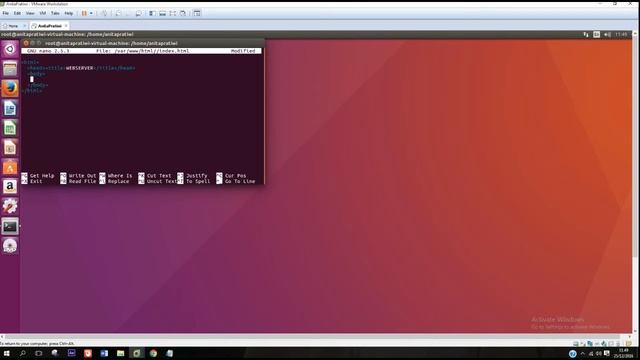The height and width of the screenshot is (360, 640).
Task: Click the VMware take snapshot icon
Action: coord(118,13)
